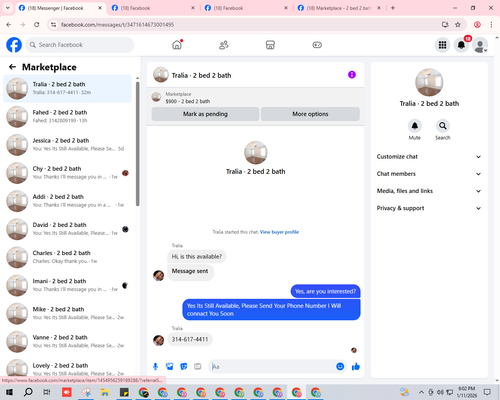Bookmark this page with star icon

458,24
